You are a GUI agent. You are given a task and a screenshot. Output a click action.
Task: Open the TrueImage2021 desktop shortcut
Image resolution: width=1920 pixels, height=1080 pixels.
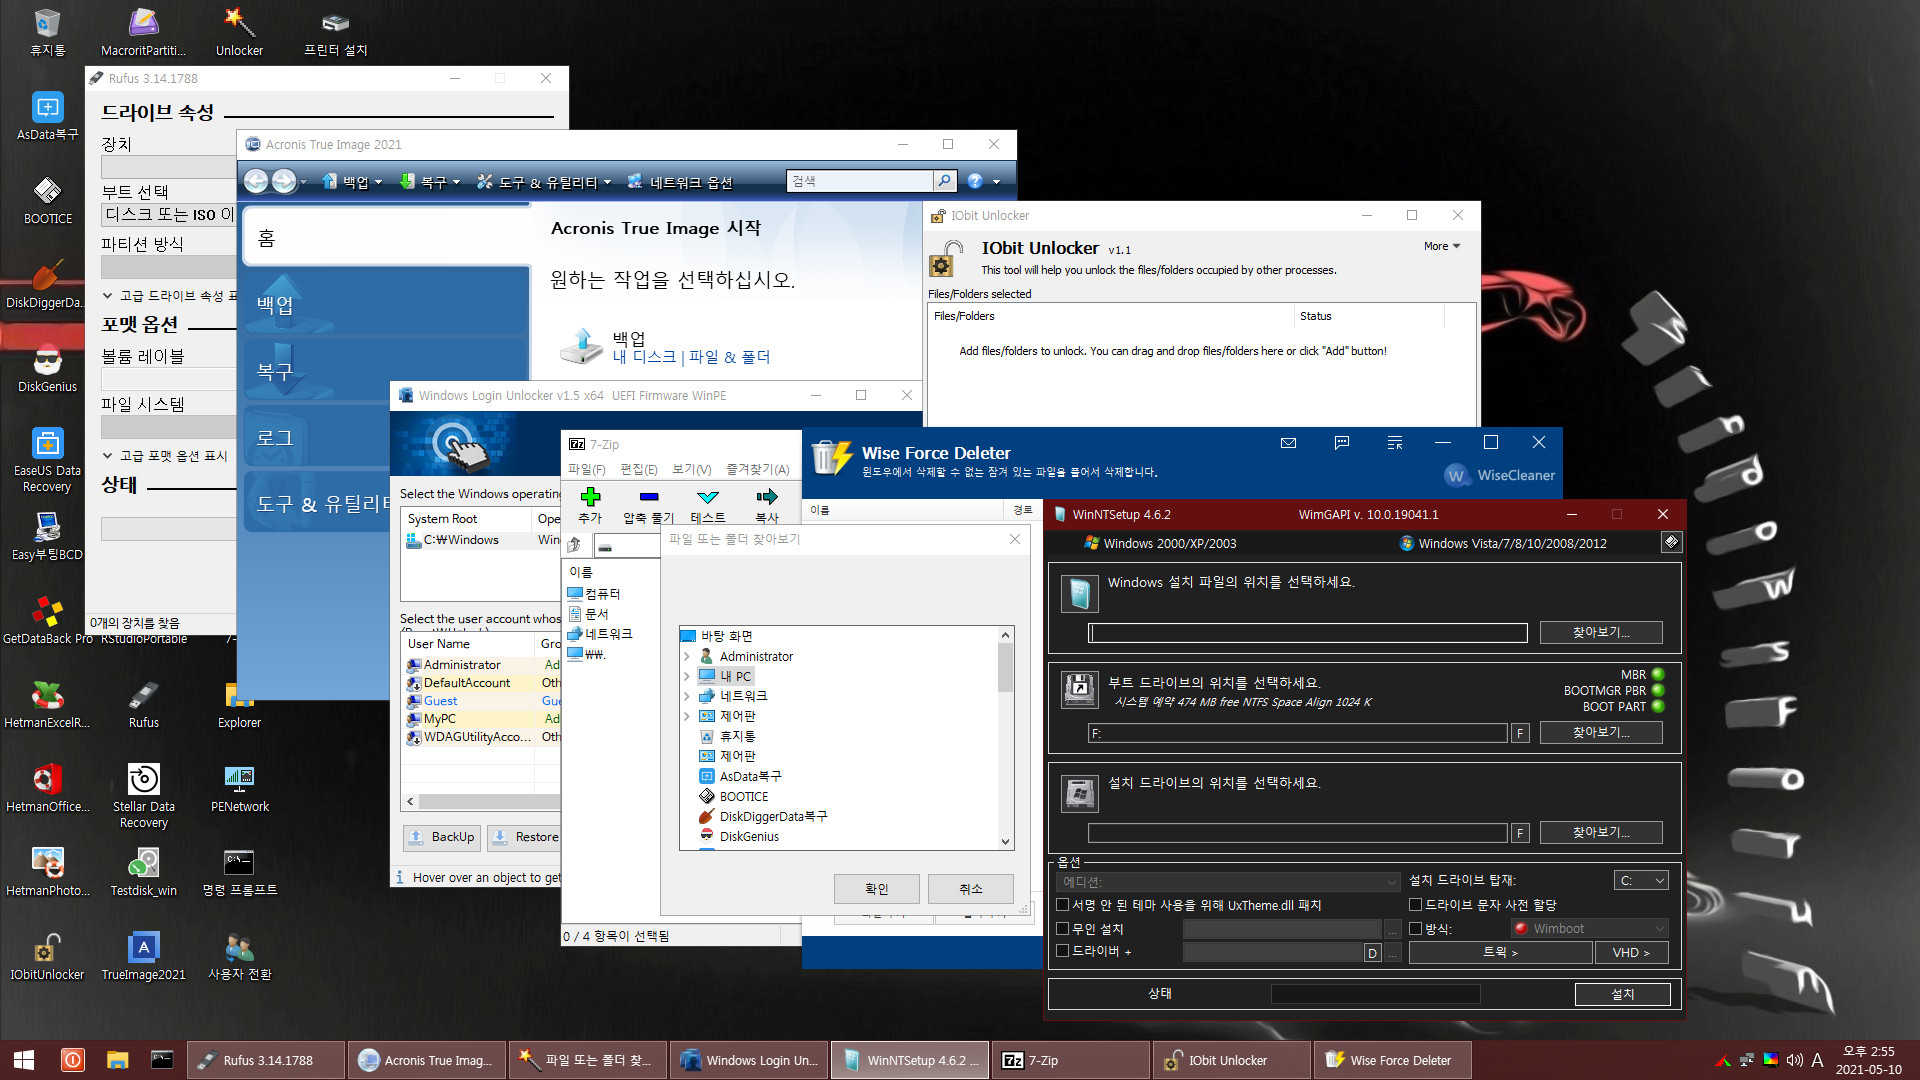[143, 956]
